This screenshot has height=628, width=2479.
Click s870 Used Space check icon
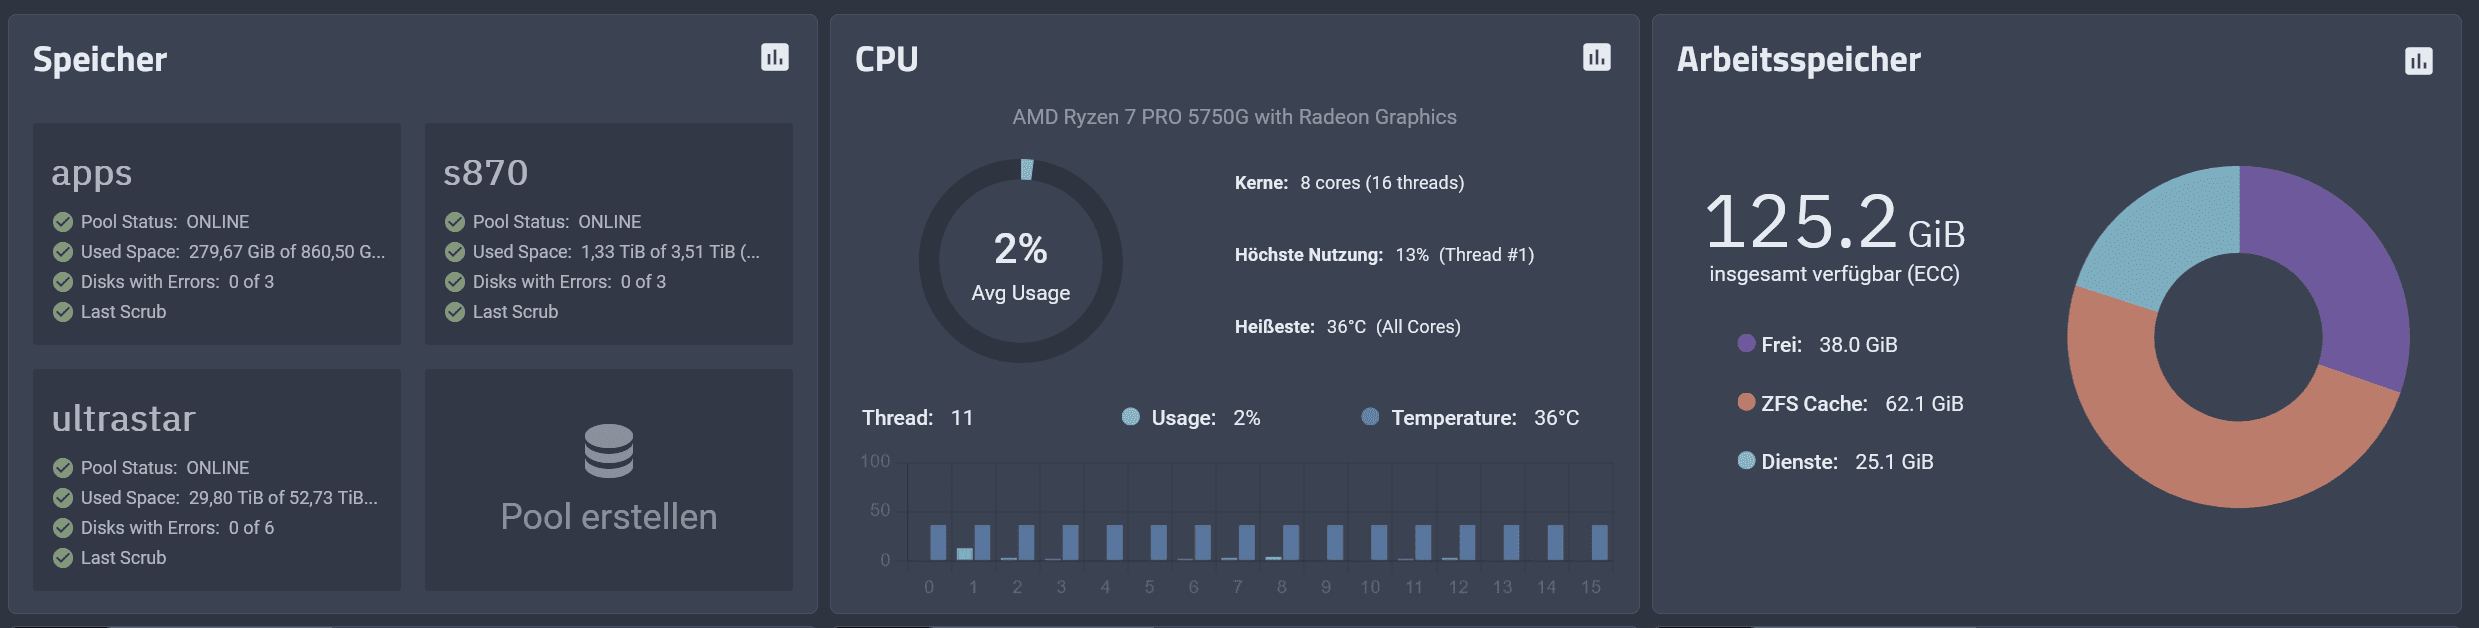(455, 252)
